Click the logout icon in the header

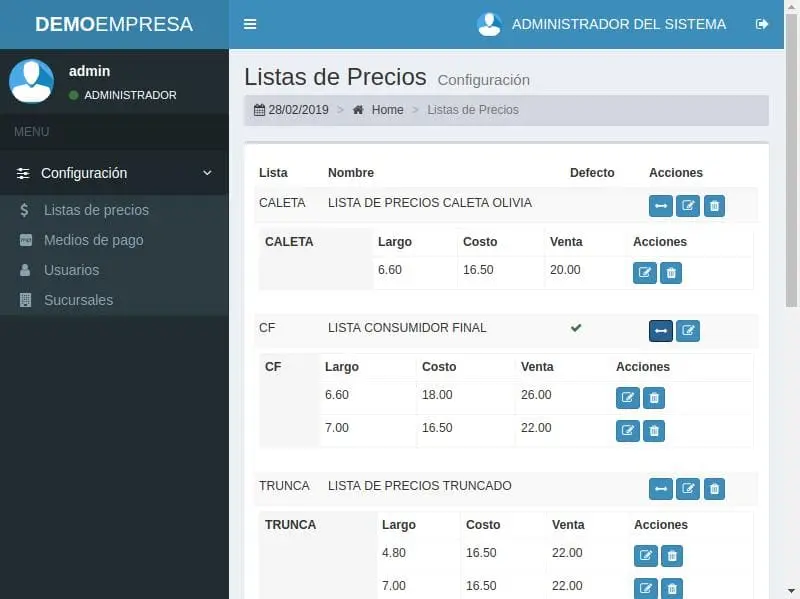(762, 24)
